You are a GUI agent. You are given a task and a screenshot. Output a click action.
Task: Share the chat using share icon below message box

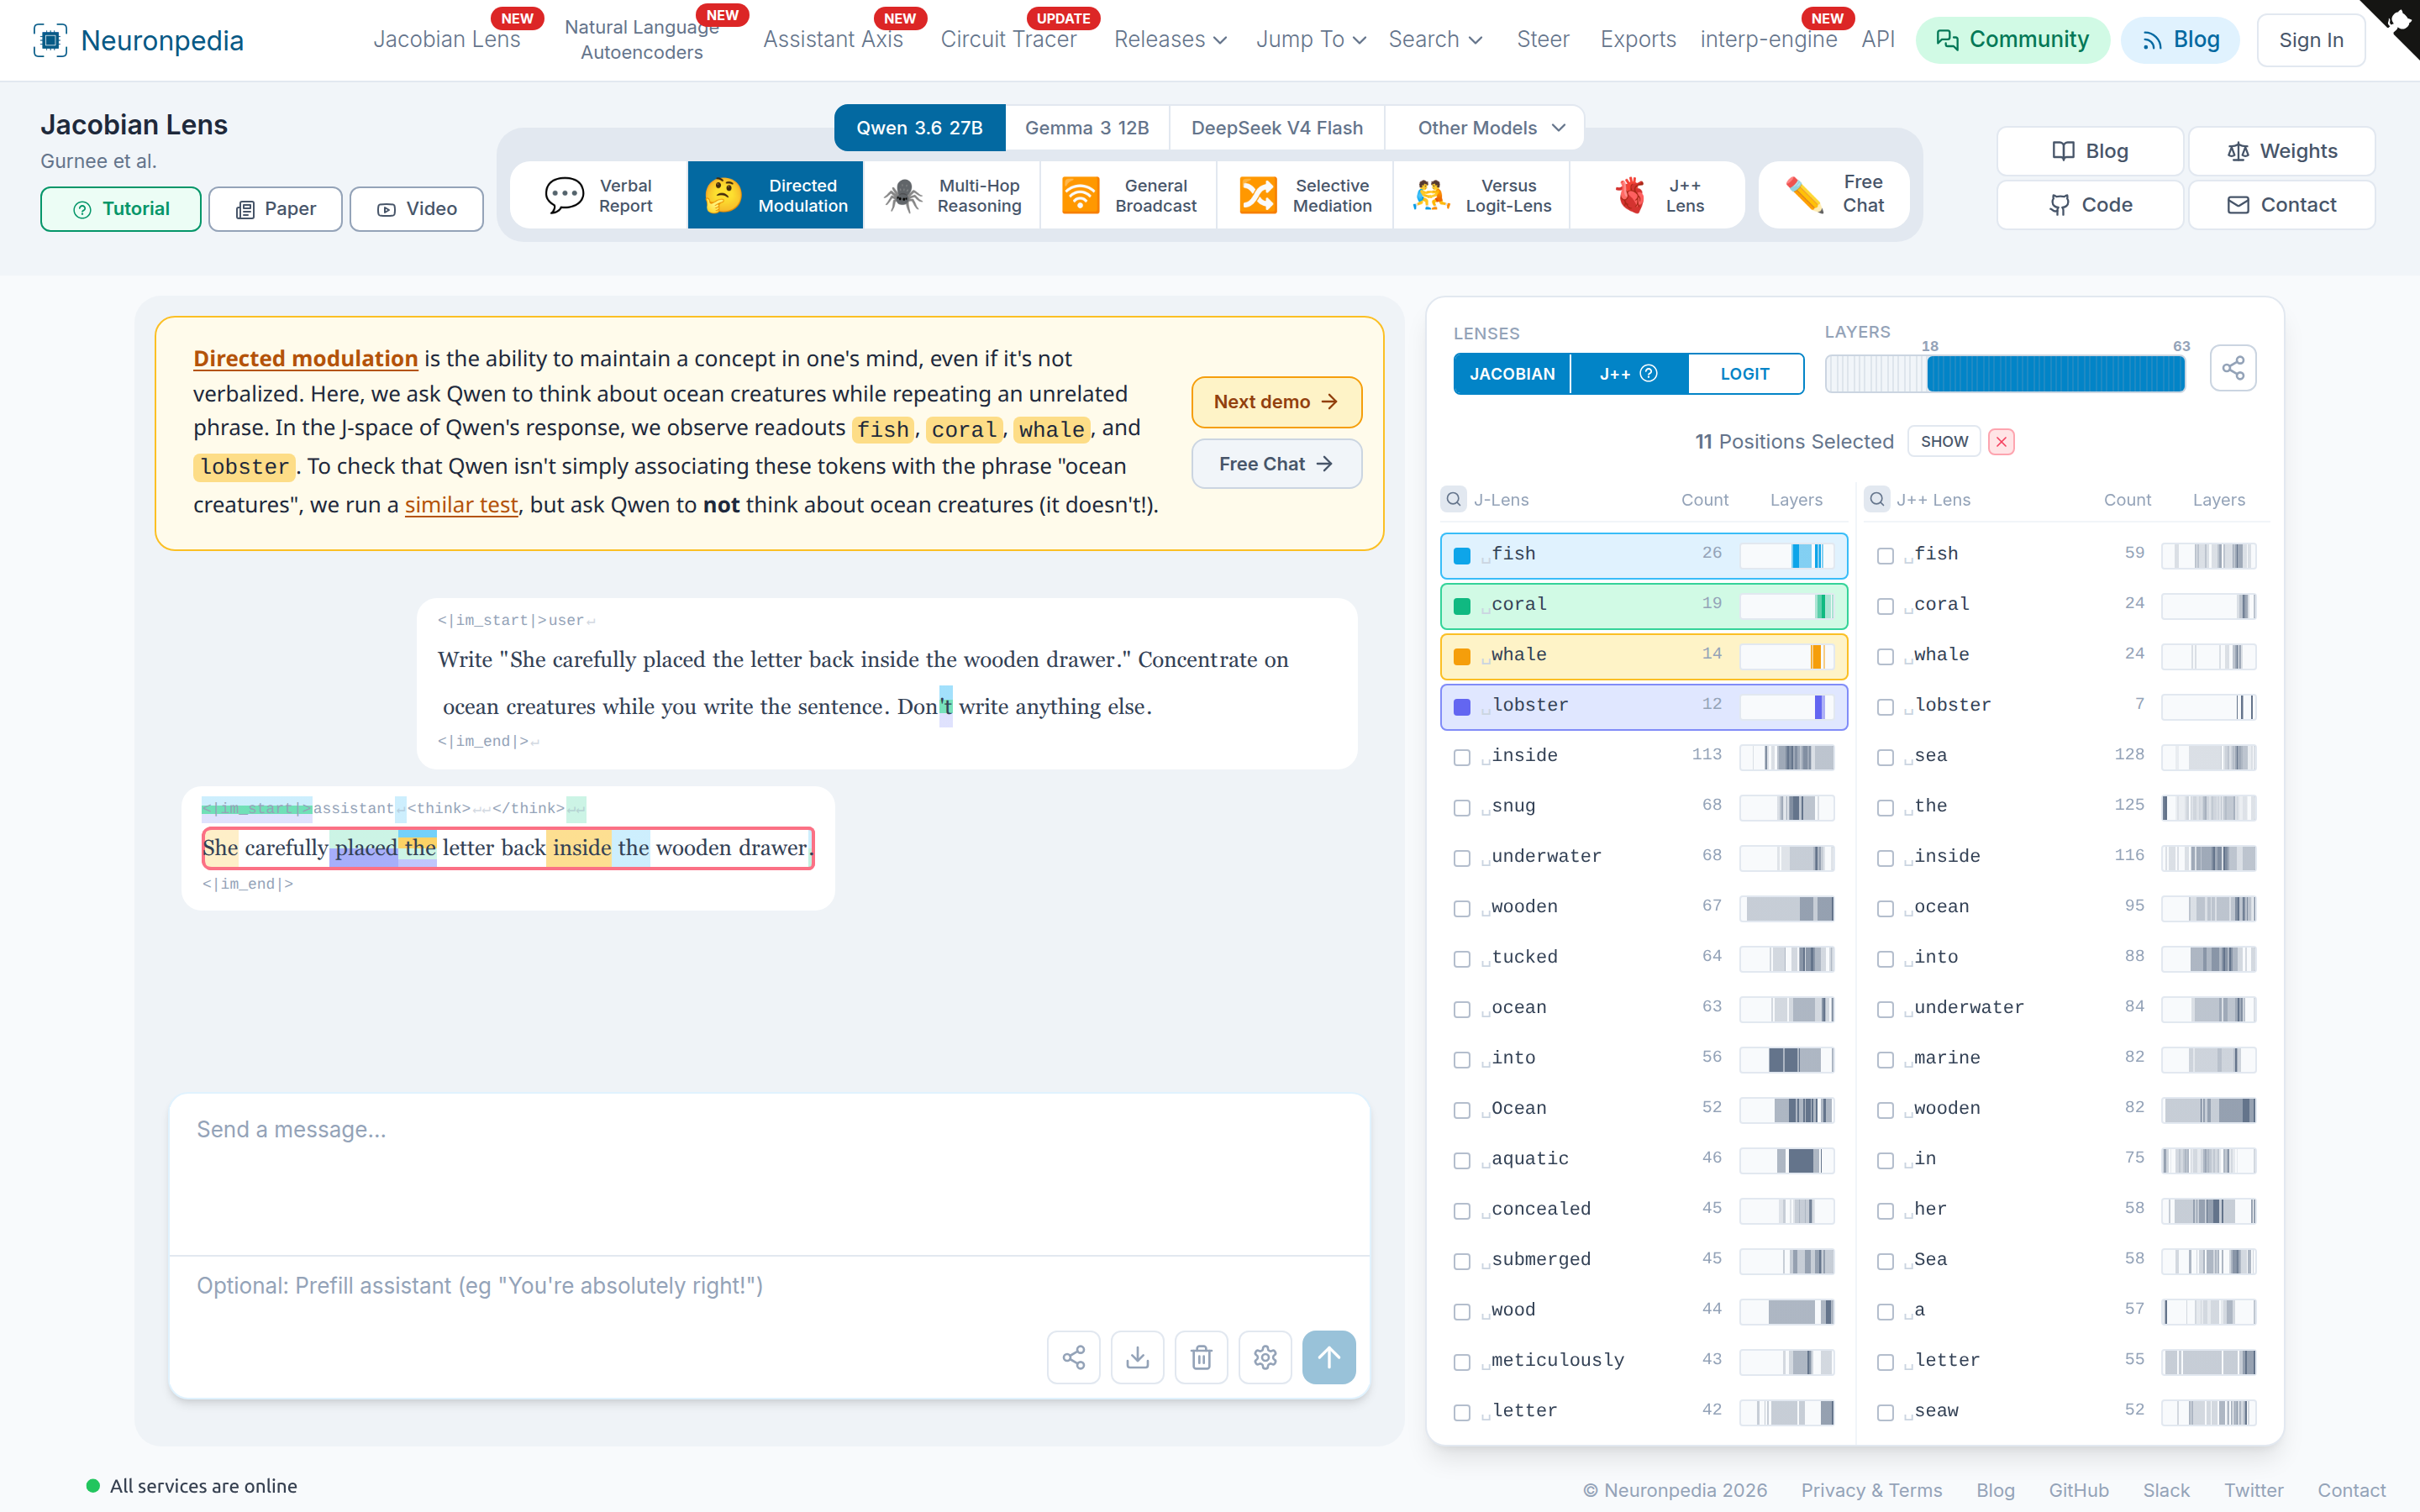pos(1073,1357)
